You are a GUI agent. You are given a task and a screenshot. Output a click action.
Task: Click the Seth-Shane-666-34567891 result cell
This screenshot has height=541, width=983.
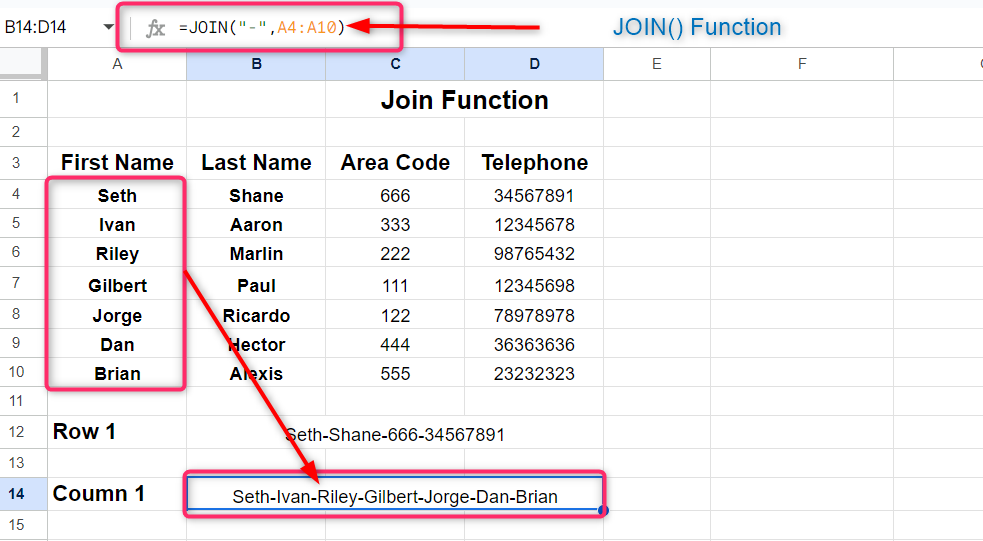click(x=395, y=434)
